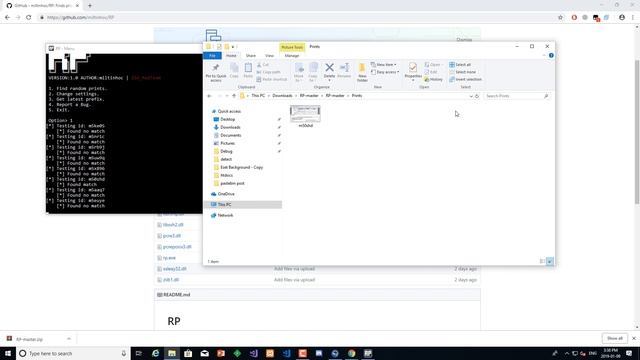The width and height of the screenshot is (640, 360).
Task: Open the File tab in Explorer
Action: [x=212, y=56]
